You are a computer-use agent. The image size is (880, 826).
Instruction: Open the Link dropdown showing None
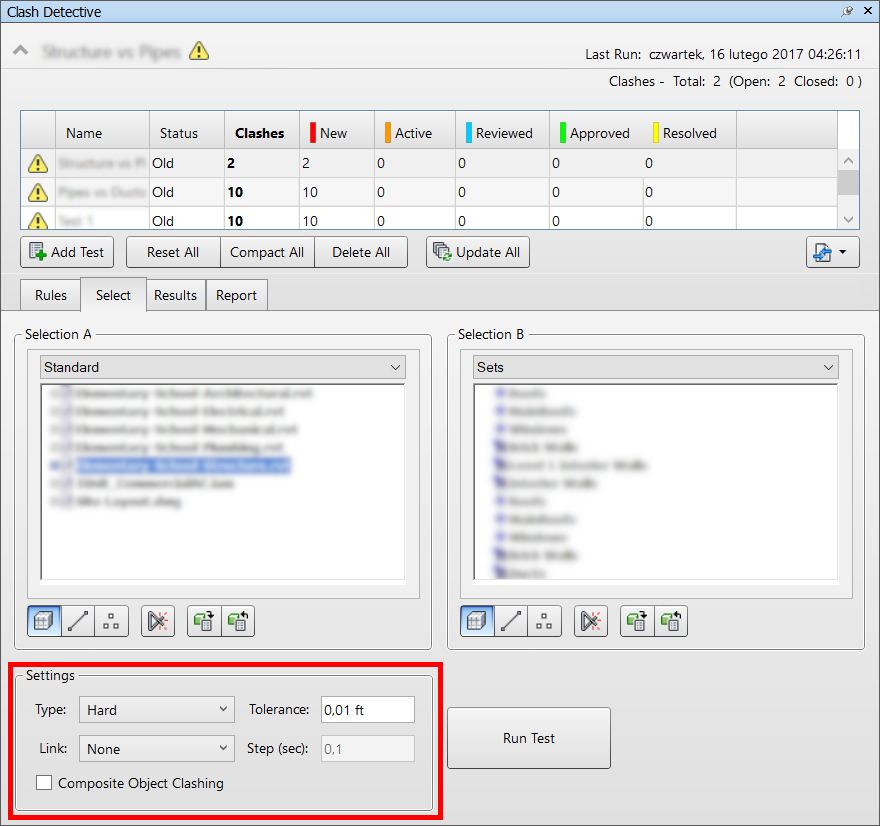point(157,748)
